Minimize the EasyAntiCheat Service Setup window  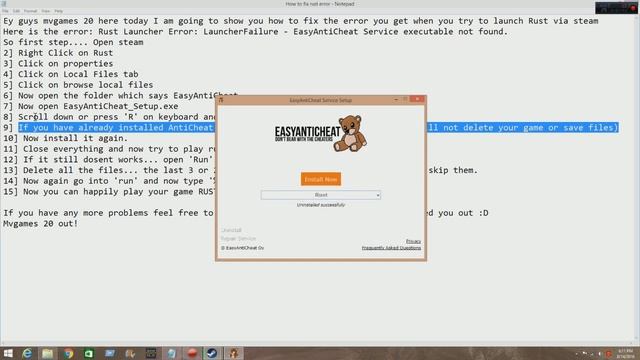point(396,99)
